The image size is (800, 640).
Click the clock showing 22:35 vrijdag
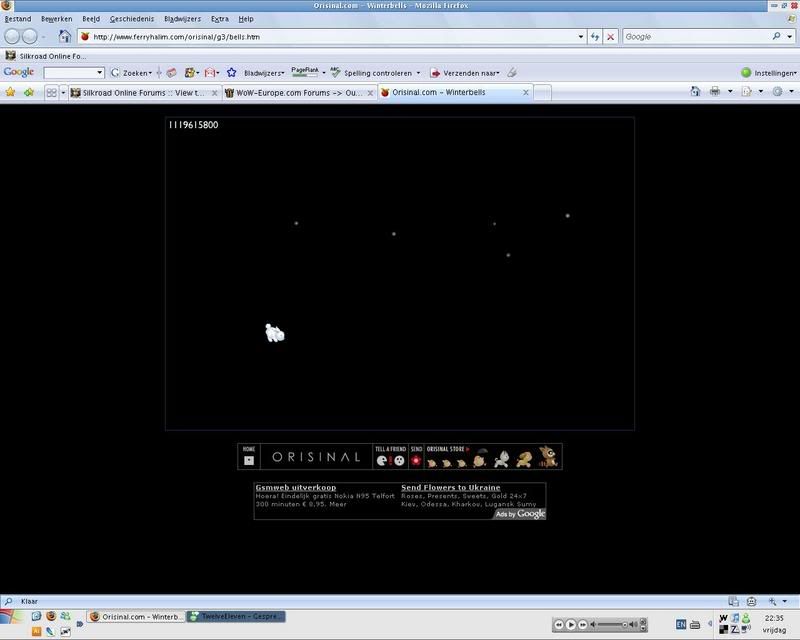point(774,624)
